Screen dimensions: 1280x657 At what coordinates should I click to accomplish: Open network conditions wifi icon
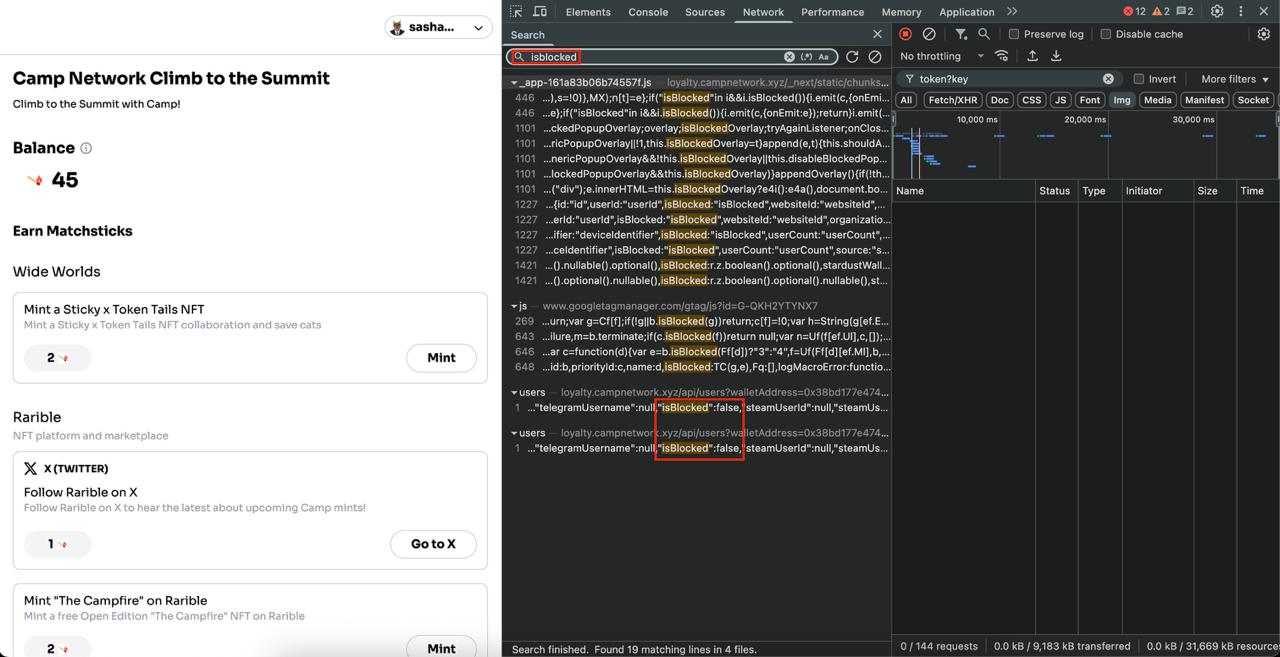coord(1001,56)
